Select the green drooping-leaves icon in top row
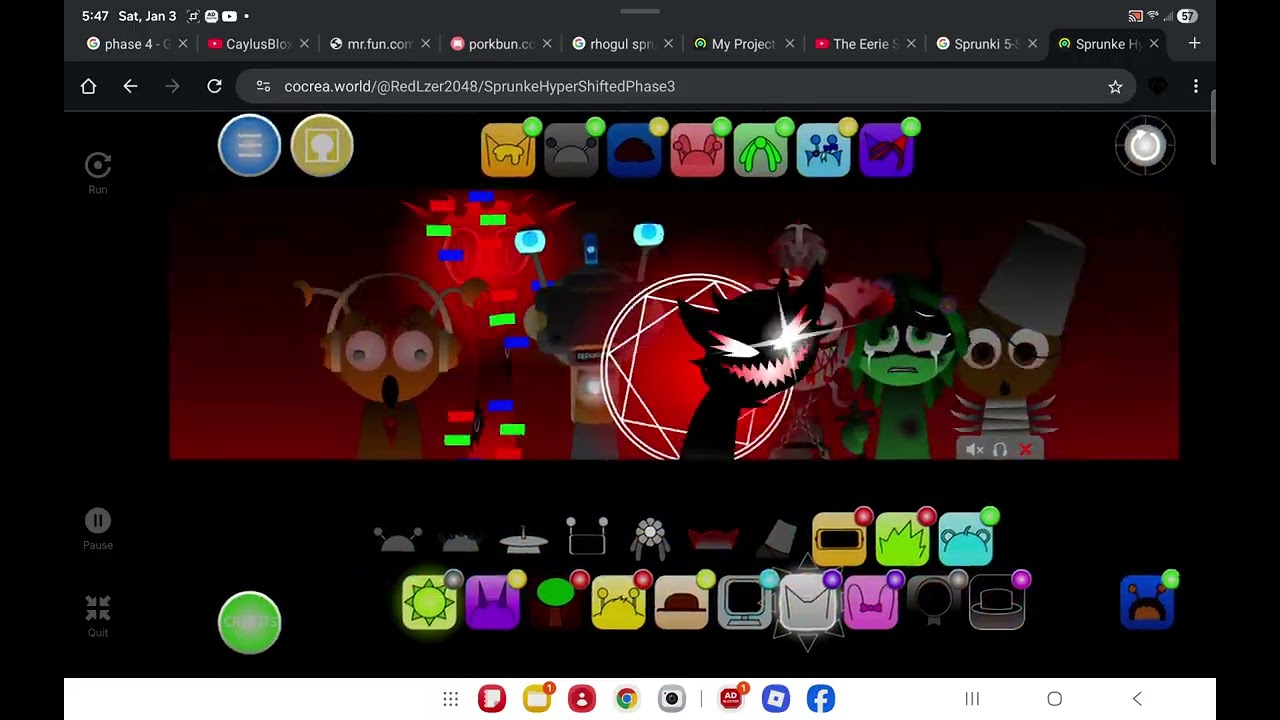1280x720 pixels. pyautogui.click(x=760, y=151)
